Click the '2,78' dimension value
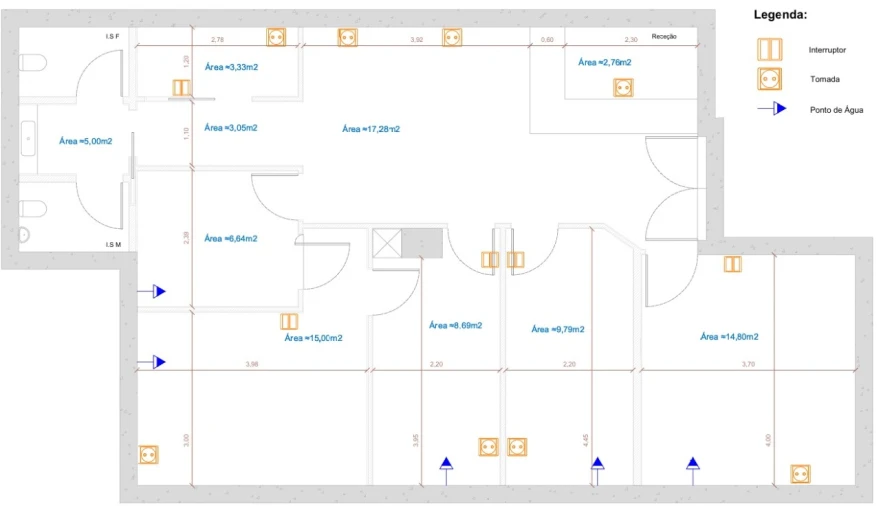 [x=217, y=39]
